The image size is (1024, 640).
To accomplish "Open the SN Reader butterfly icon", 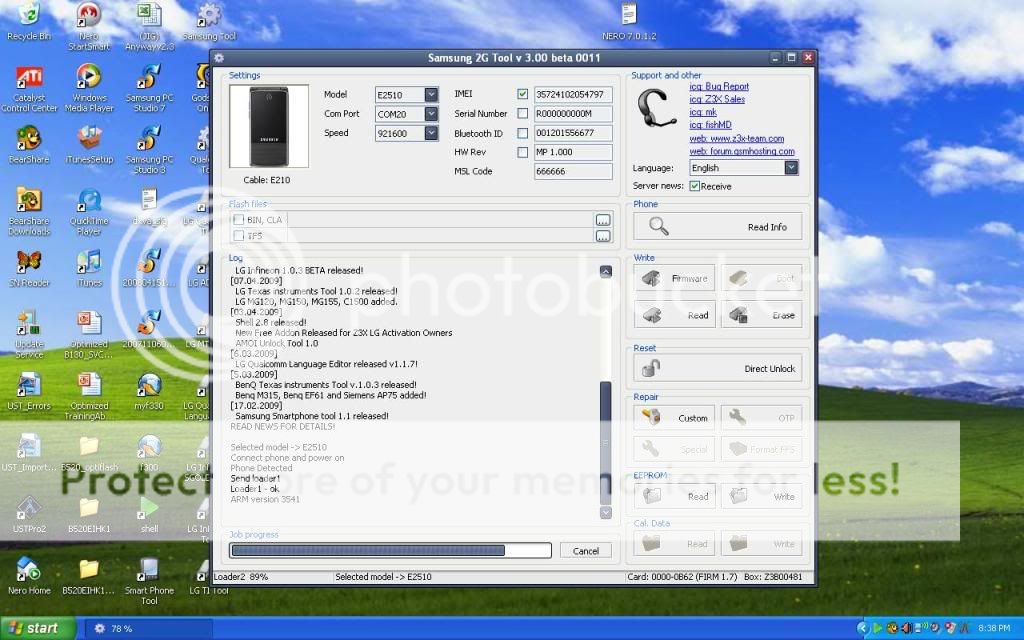I will tap(29, 268).
